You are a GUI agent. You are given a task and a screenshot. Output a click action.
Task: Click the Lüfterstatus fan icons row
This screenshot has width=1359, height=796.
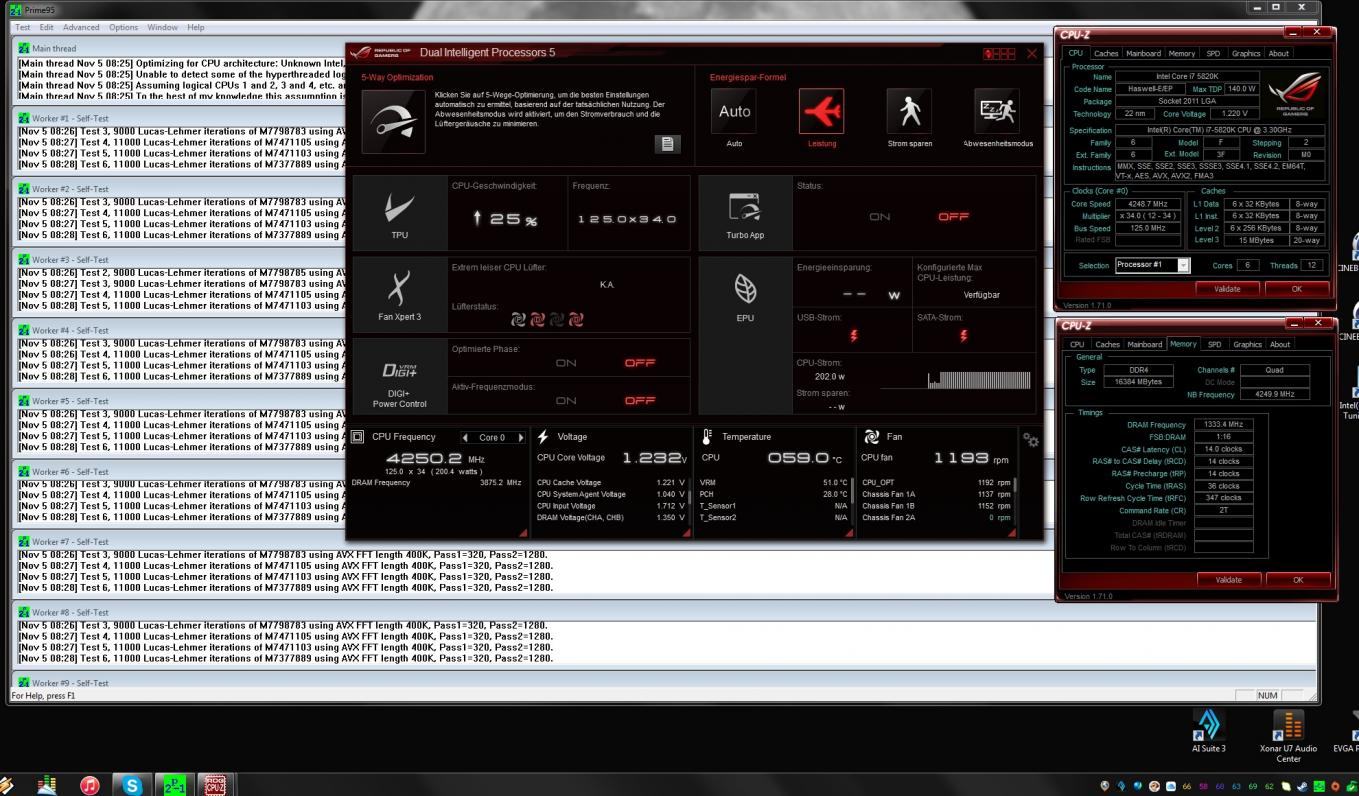pos(547,319)
